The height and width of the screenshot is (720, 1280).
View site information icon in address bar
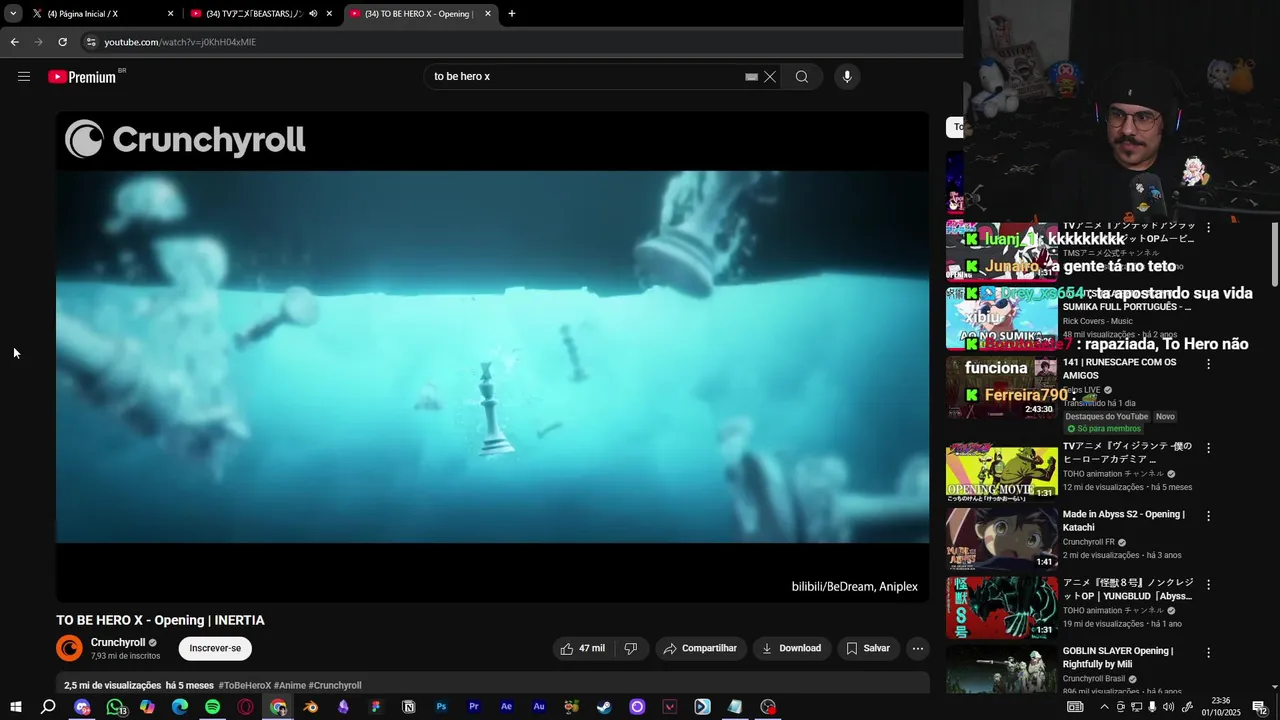coord(91,42)
